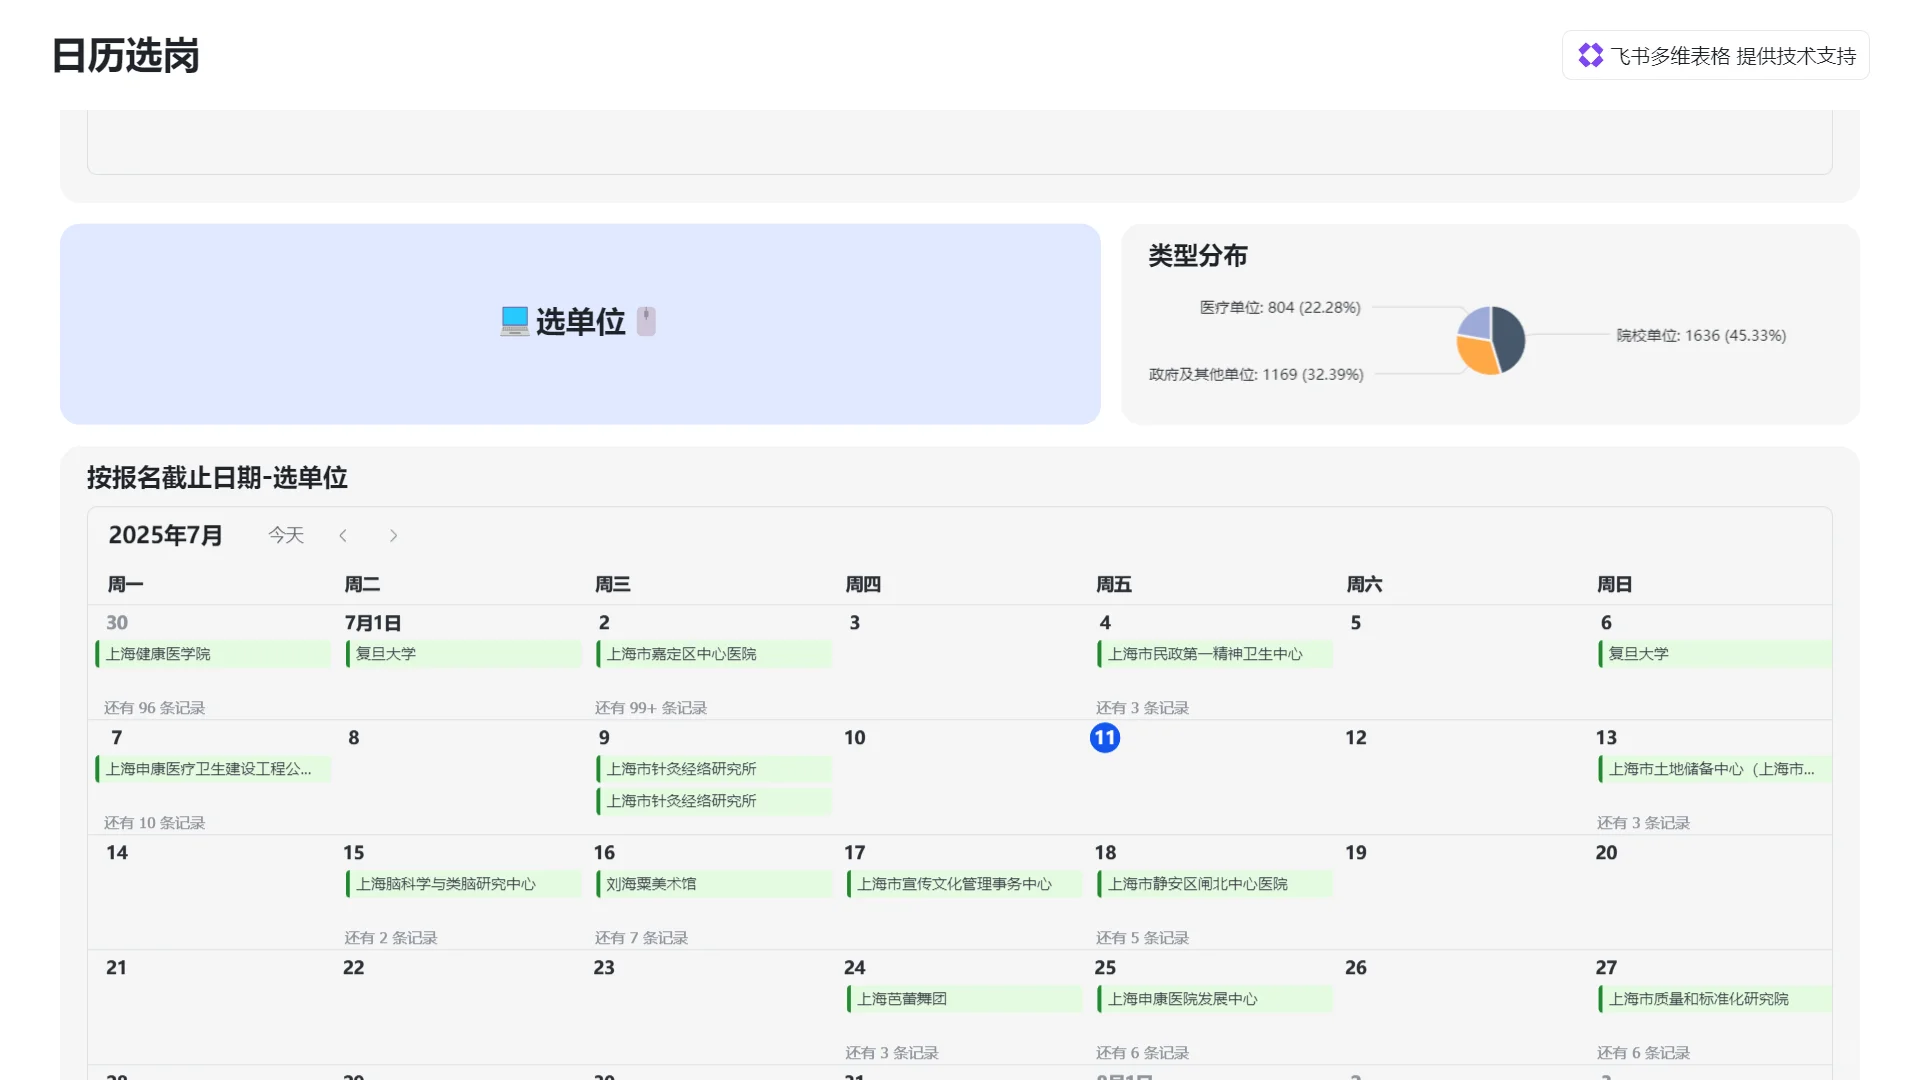Select calendar date 12
Image resolution: width=1920 pixels, height=1080 pixels.
[x=1356, y=738]
